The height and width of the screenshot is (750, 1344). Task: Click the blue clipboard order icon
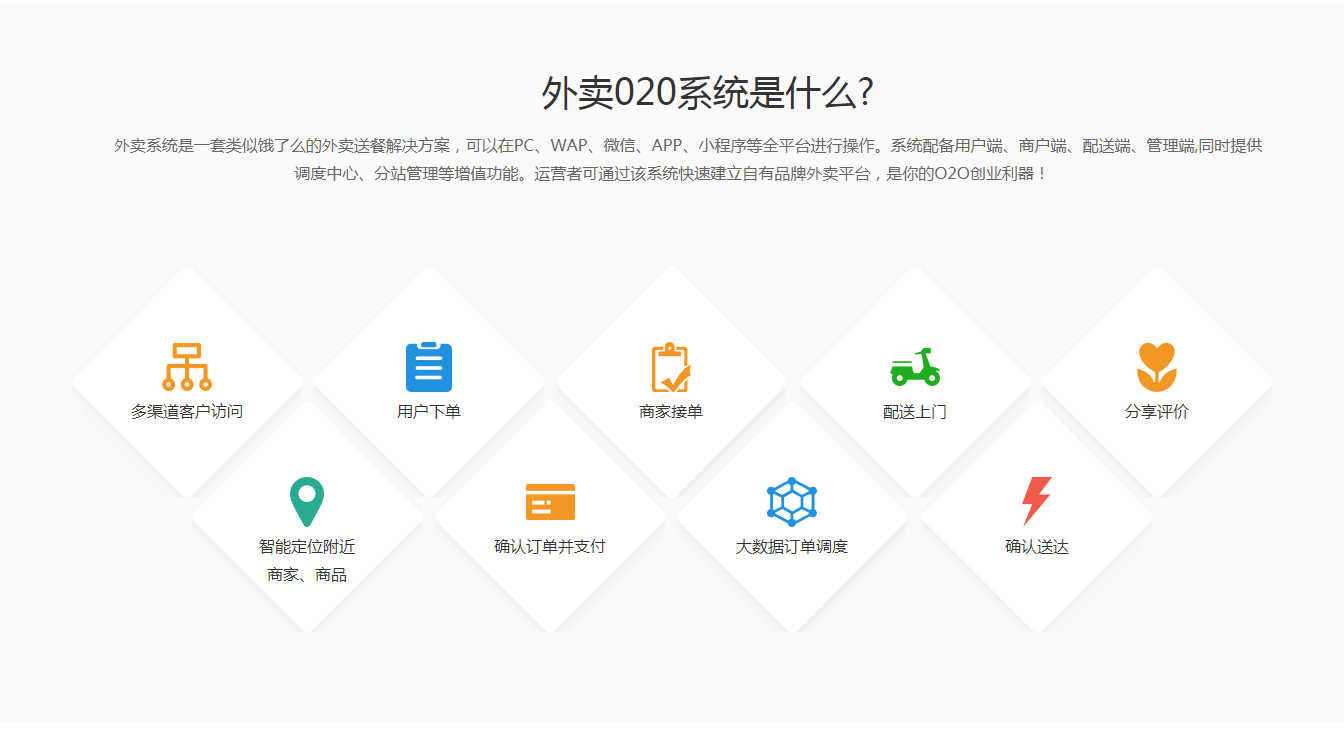pyautogui.click(x=429, y=367)
